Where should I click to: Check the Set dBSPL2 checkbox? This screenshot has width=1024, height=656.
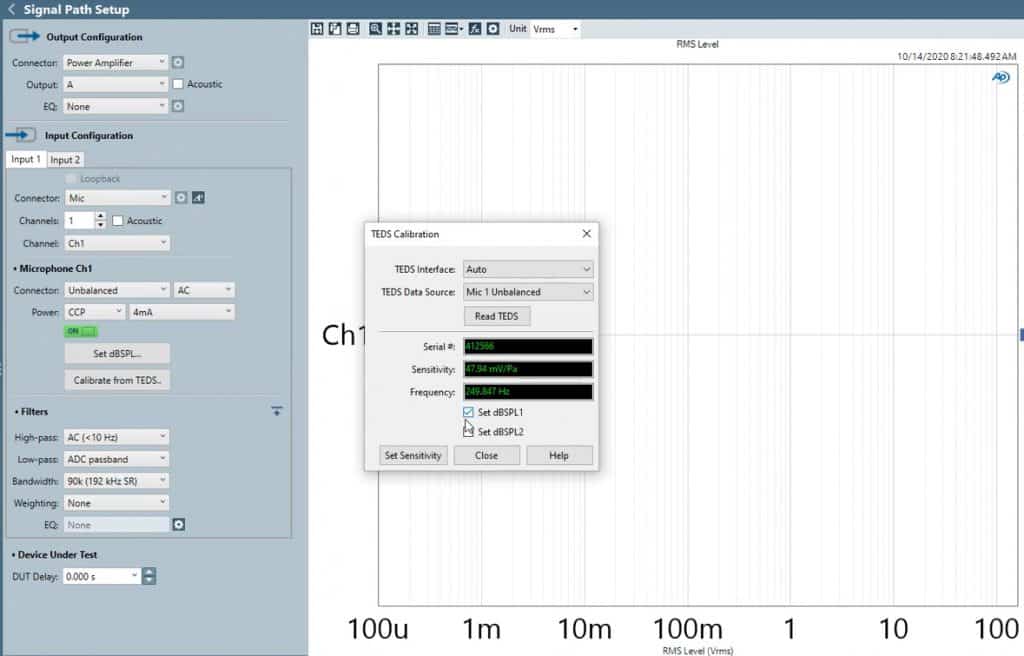[x=469, y=432]
